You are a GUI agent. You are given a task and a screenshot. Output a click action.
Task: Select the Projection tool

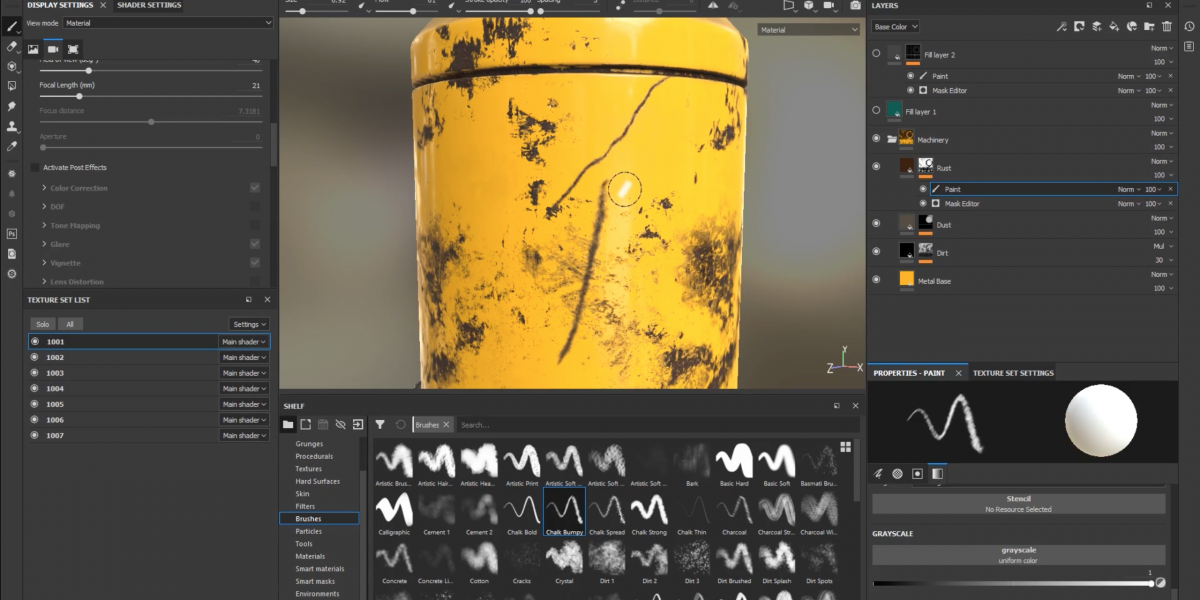[12, 66]
